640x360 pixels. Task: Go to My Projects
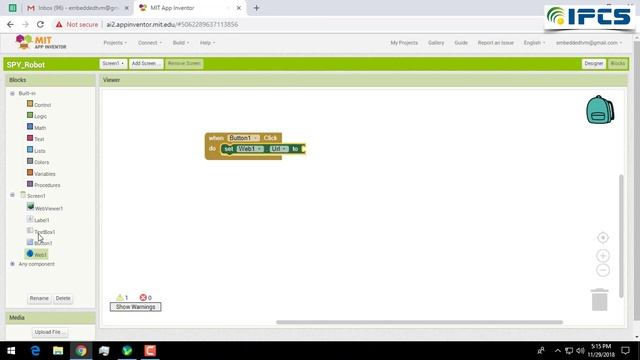click(x=404, y=42)
